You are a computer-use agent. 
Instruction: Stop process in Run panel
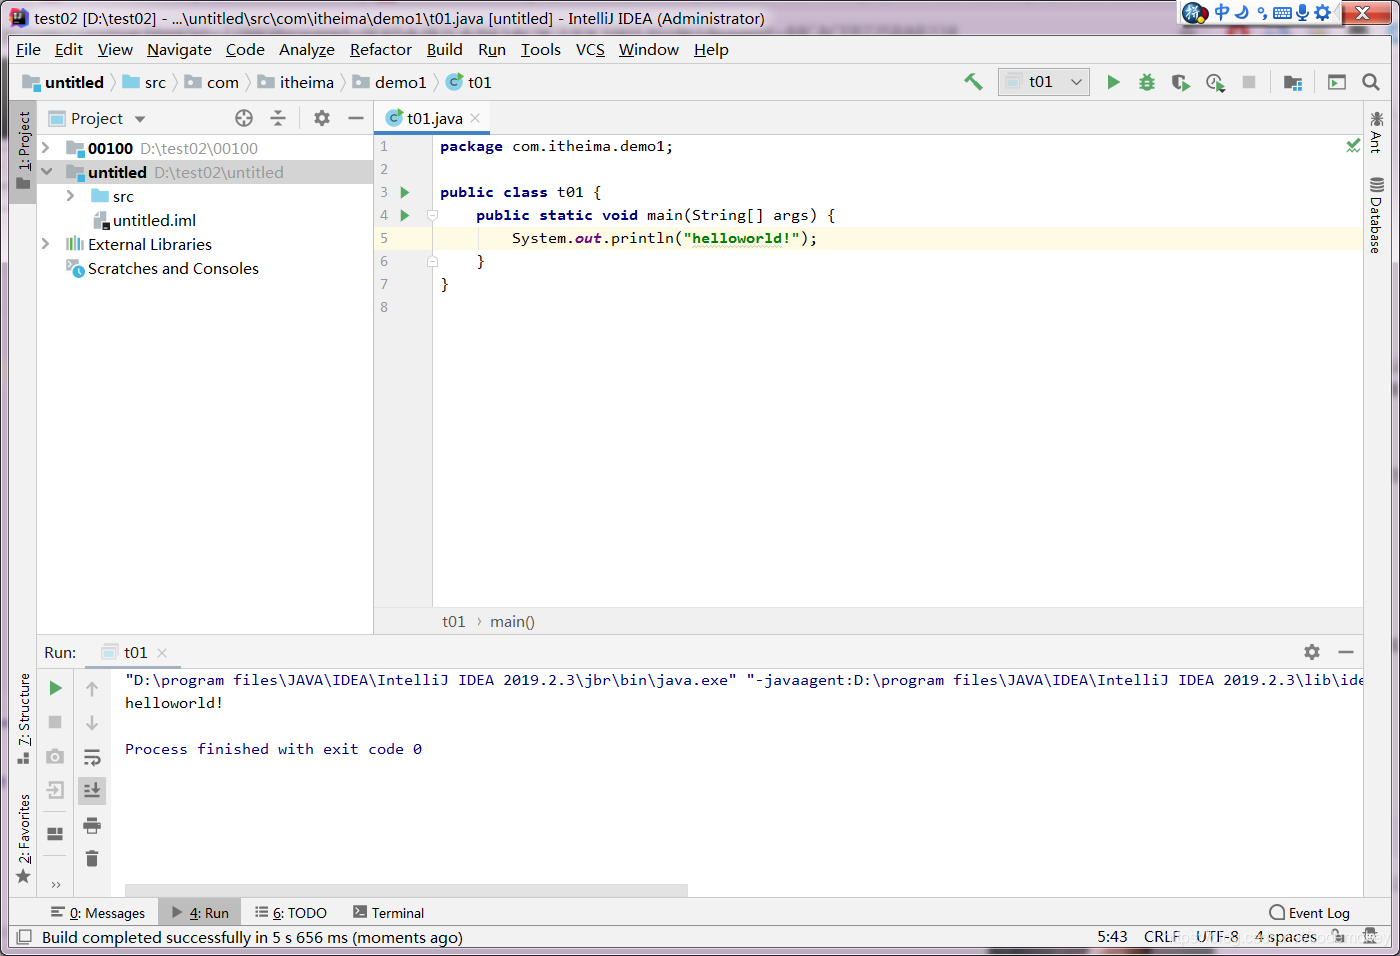[56, 722]
